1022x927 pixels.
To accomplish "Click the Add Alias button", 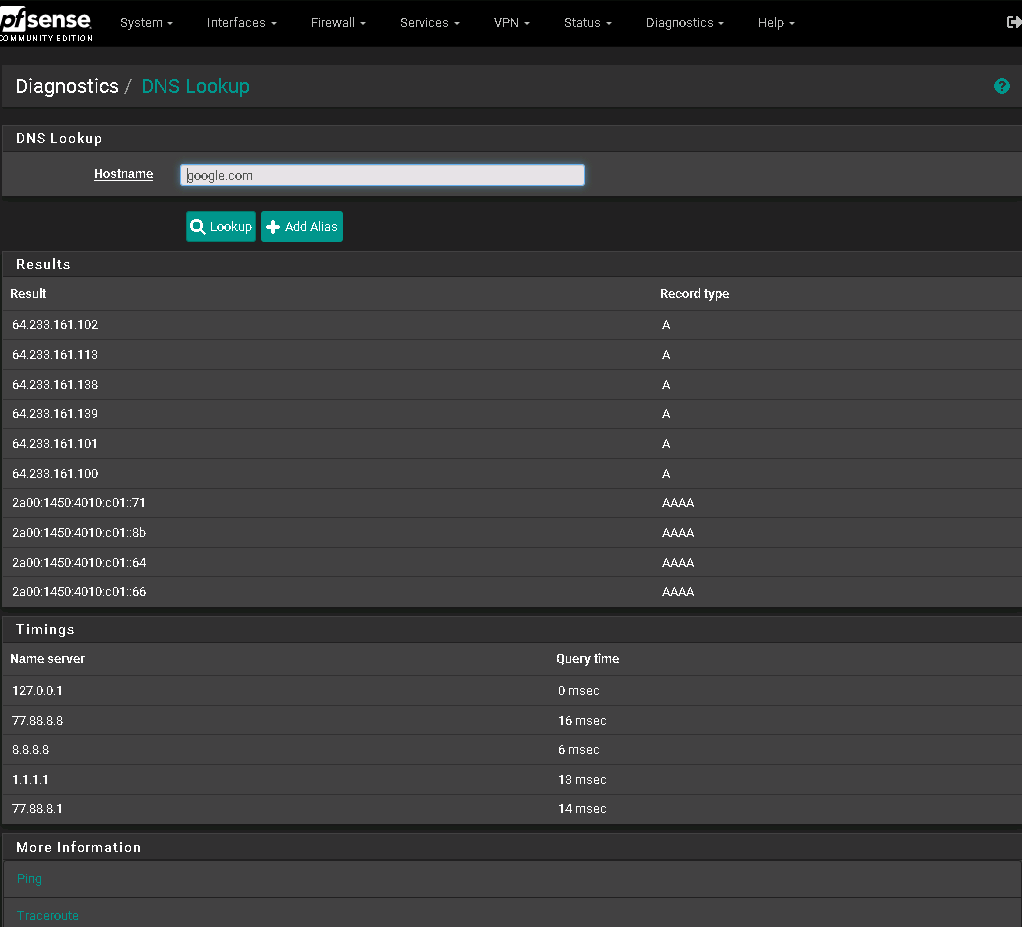I will [302, 226].
